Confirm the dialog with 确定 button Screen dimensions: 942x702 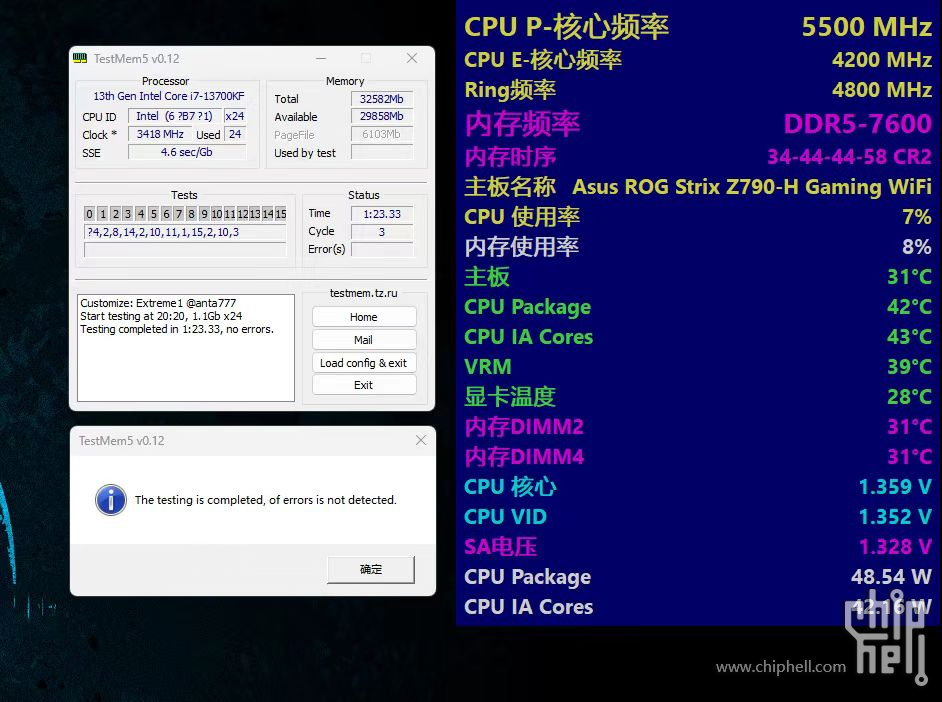(371, 569)
